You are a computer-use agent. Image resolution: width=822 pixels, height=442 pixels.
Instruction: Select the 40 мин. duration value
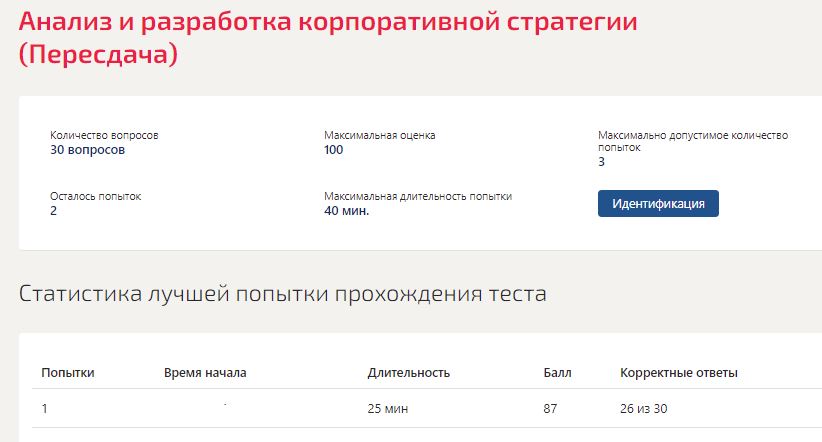(x=347, y=211)
